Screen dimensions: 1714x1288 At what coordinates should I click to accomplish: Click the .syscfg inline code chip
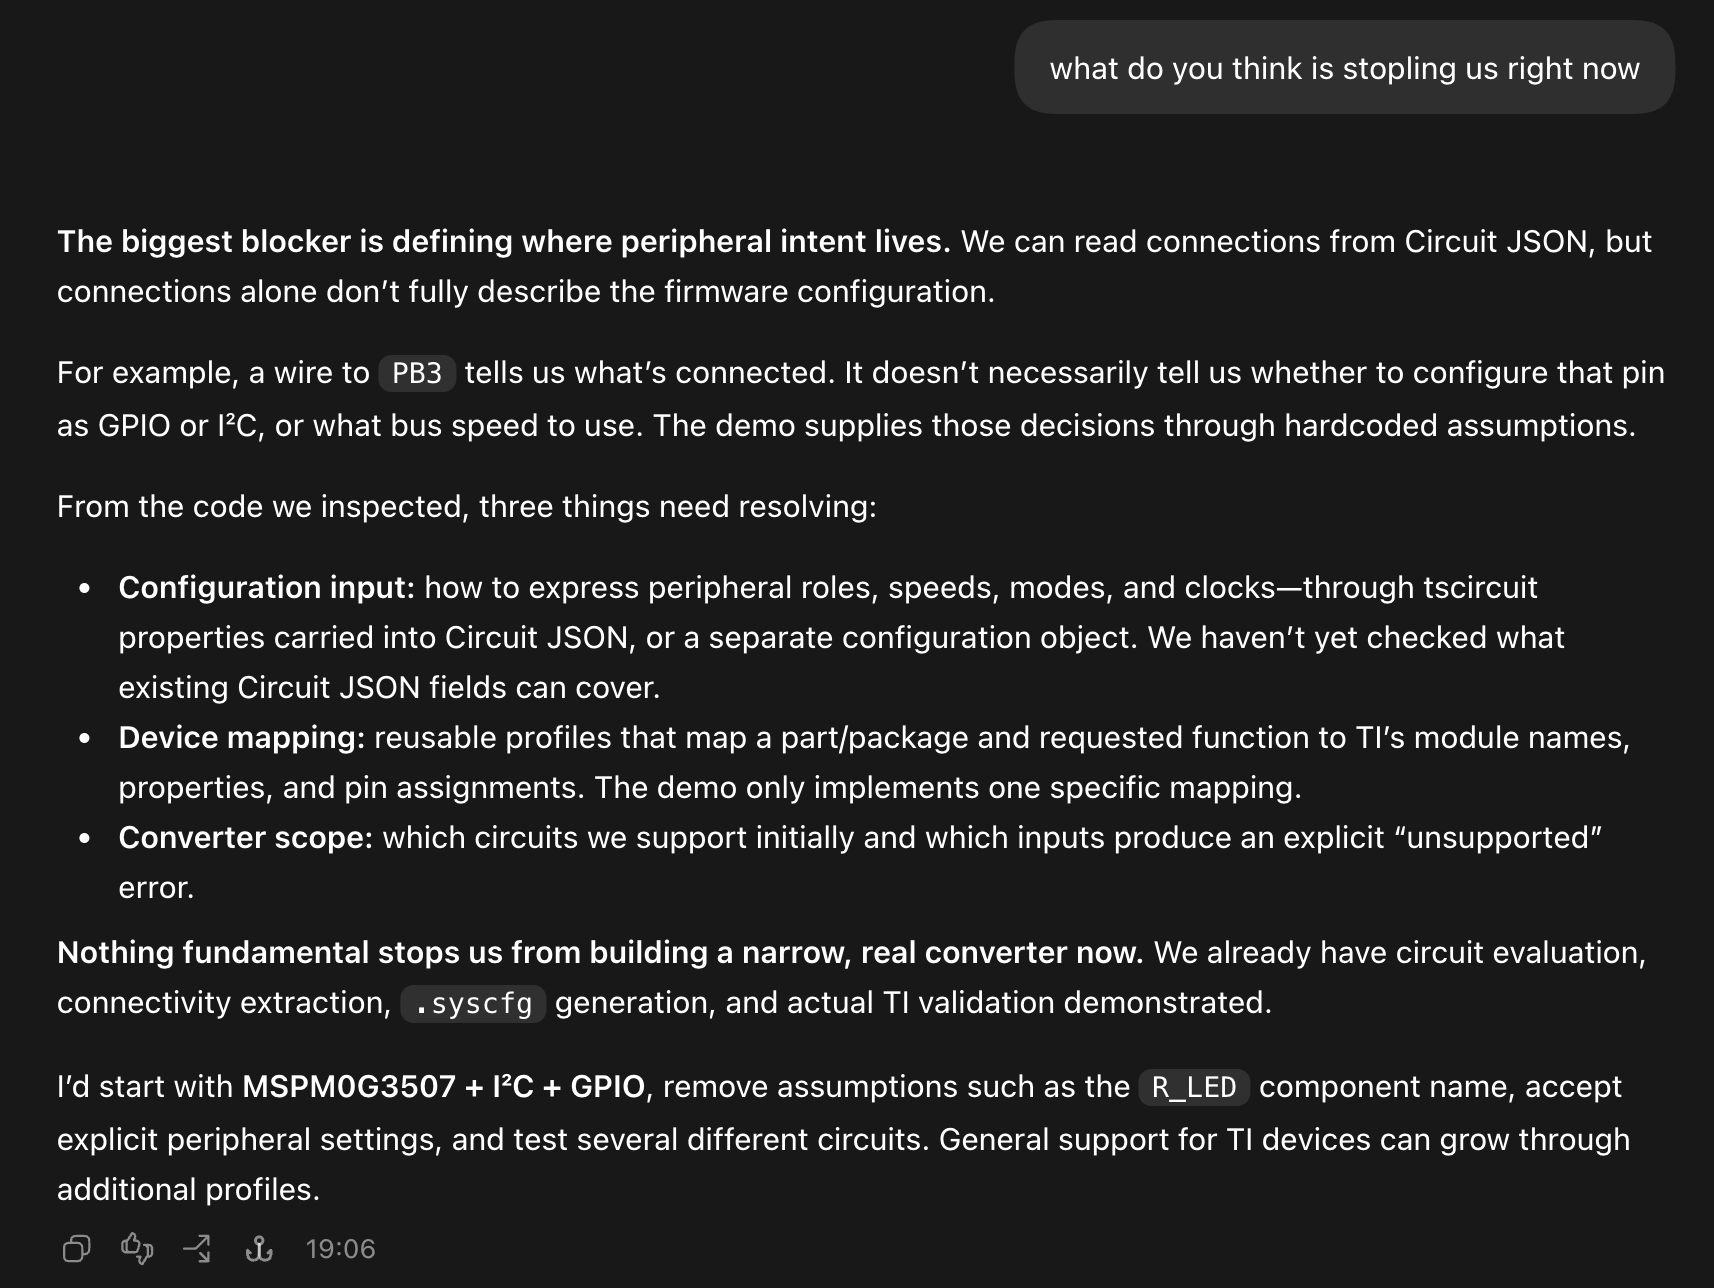click(473, 1003)
